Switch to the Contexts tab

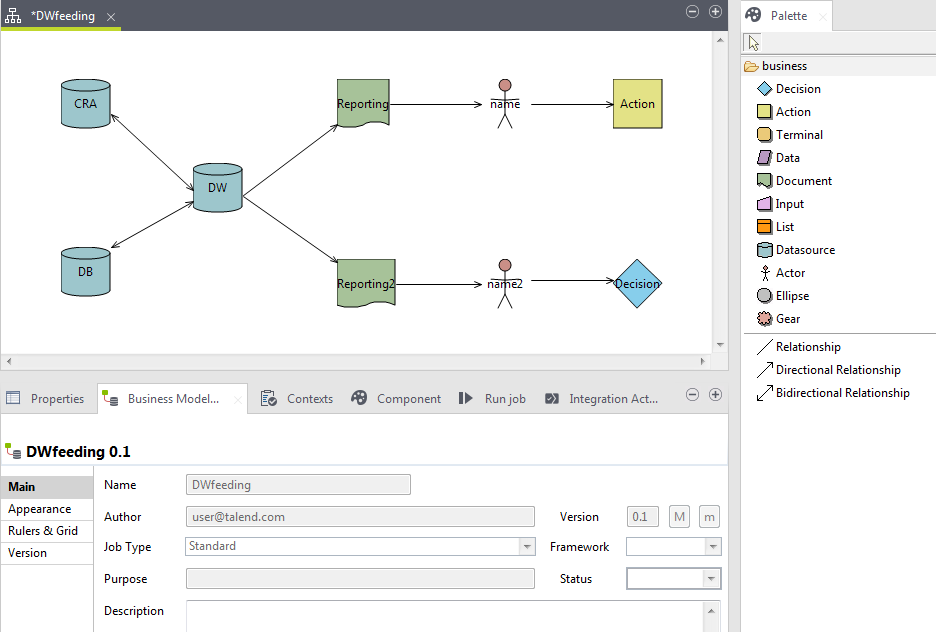[309, 398]
